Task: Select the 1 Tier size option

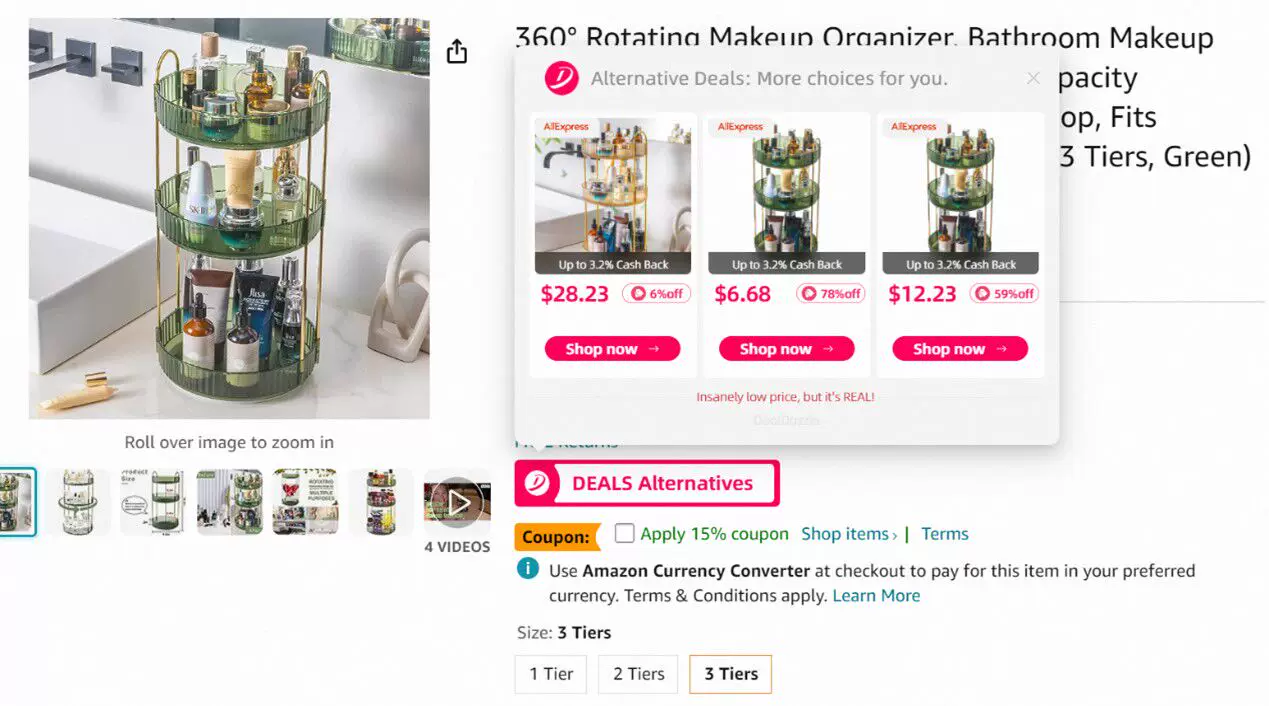Action: point(552,674)
